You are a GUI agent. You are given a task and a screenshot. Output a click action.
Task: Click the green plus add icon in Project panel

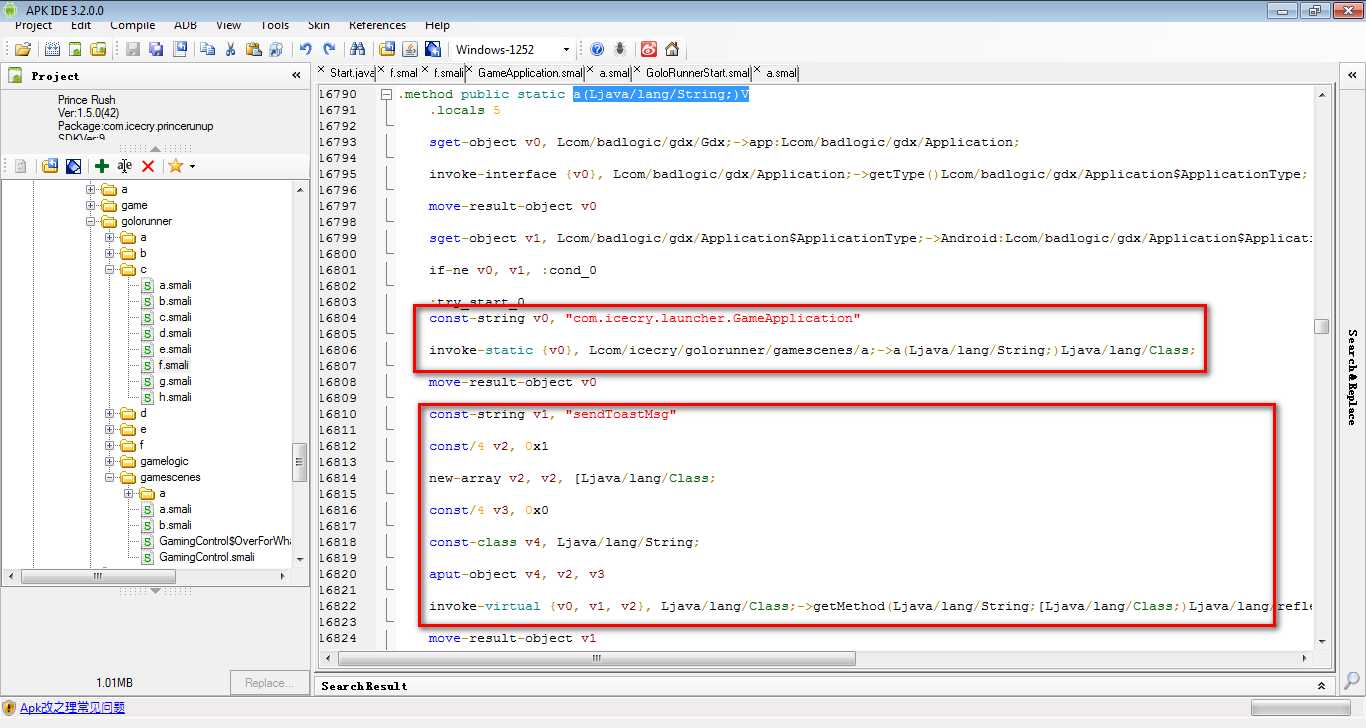101,166
